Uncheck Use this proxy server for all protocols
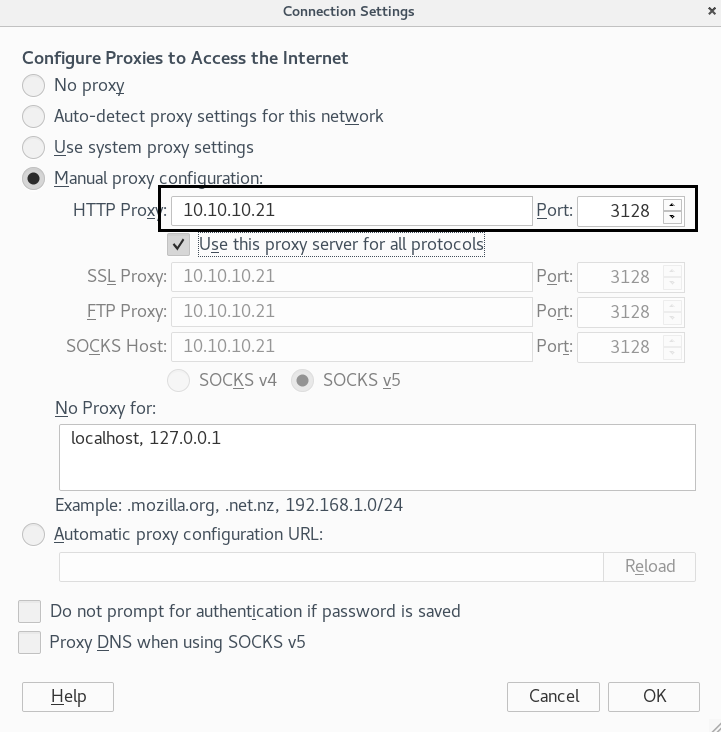721x732 pixels. [179, 244]
